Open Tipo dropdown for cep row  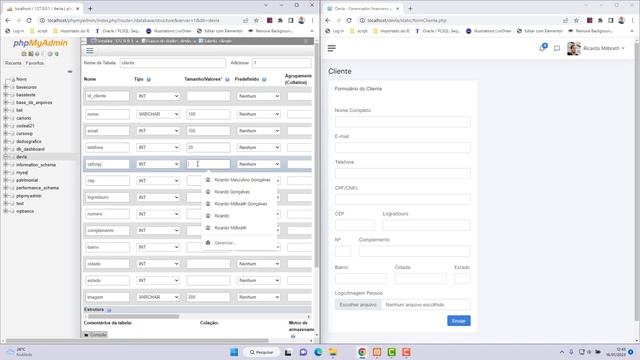(158, 180)
